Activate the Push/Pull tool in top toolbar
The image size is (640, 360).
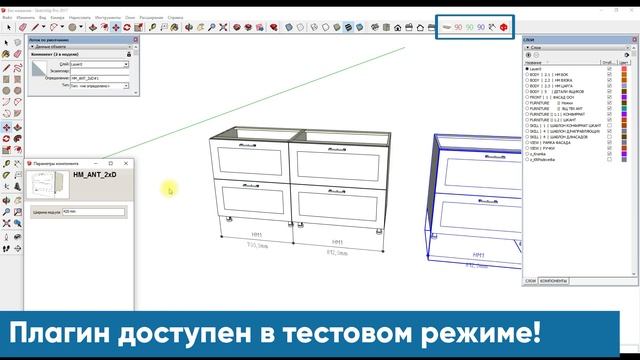click(93, 27)
